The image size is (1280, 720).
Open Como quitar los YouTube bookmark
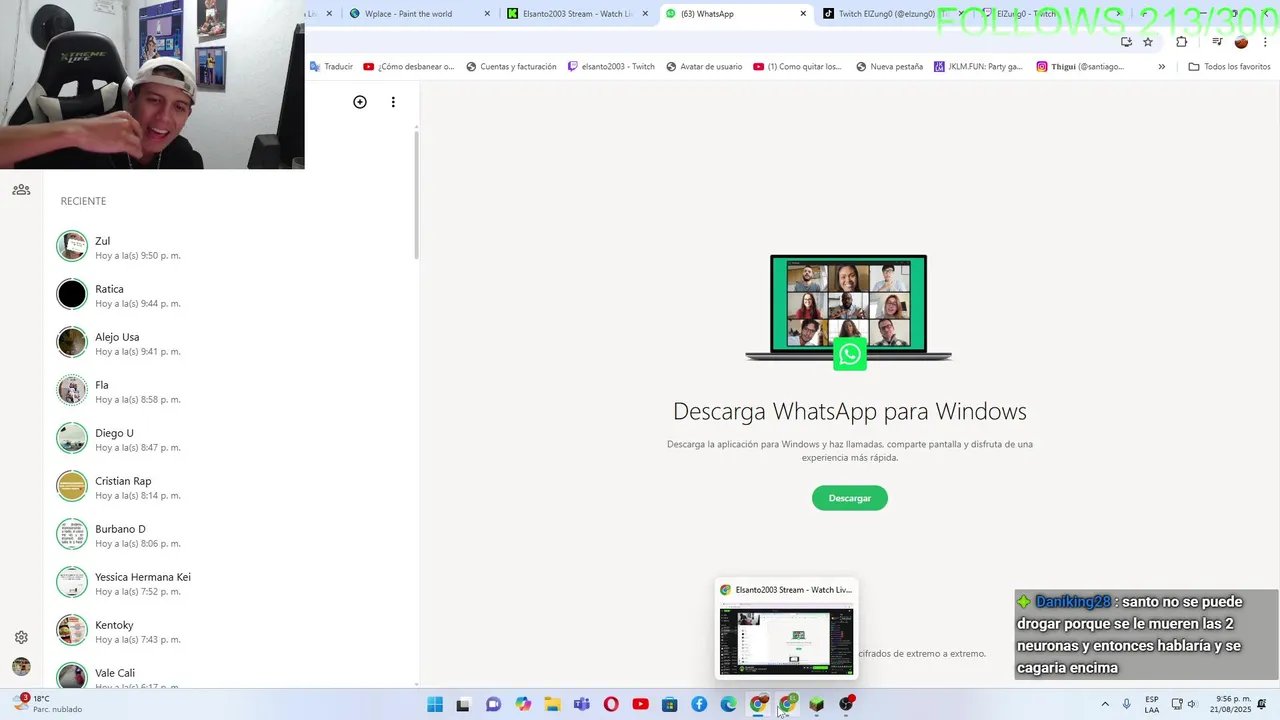(x=798, y=67)
